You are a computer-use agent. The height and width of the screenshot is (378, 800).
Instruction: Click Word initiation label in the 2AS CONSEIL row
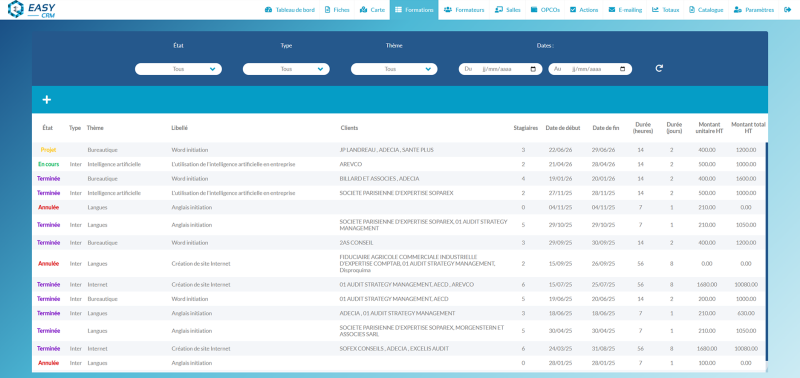click(x=190, y=243)
